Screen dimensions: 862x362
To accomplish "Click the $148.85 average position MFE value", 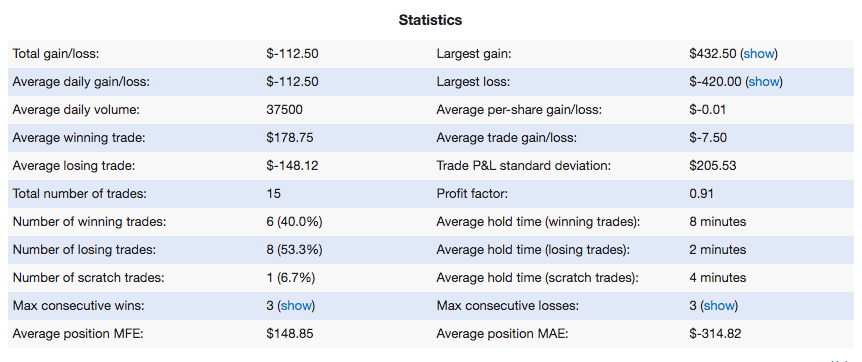I will (x=290, y=333).
